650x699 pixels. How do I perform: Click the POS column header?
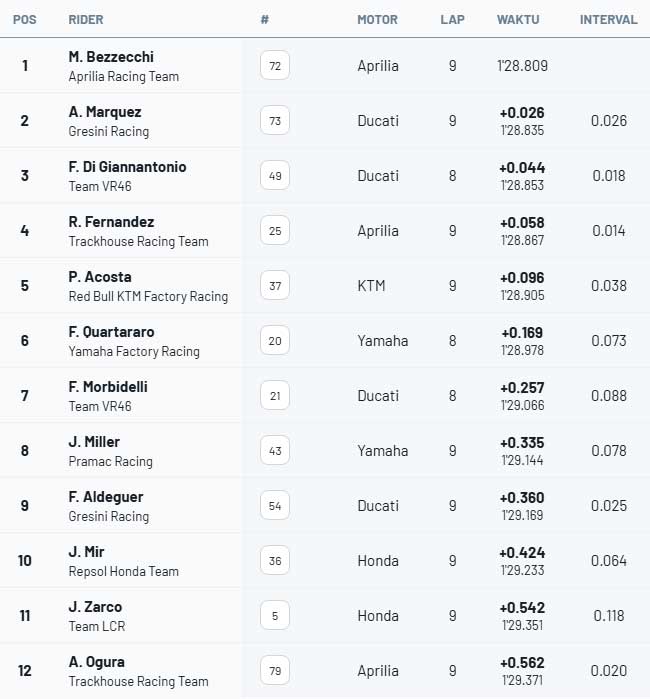[x=25, y=20]
